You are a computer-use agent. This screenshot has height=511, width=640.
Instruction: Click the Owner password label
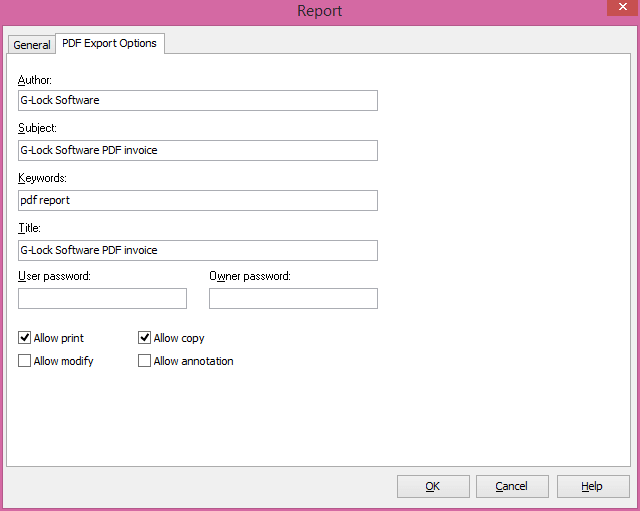250,276
